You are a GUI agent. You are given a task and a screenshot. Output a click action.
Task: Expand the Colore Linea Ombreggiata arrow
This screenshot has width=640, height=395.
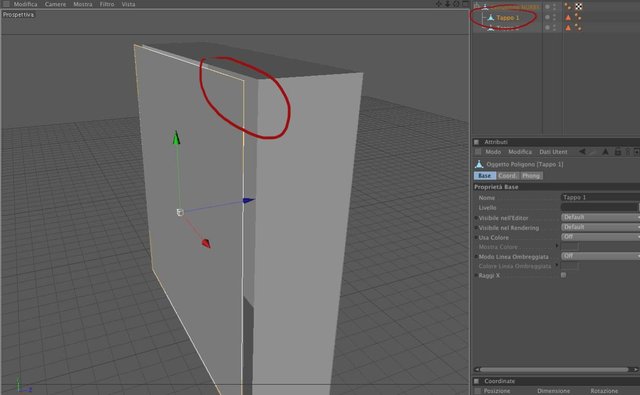pyautogui.click(x=557, y=265)
